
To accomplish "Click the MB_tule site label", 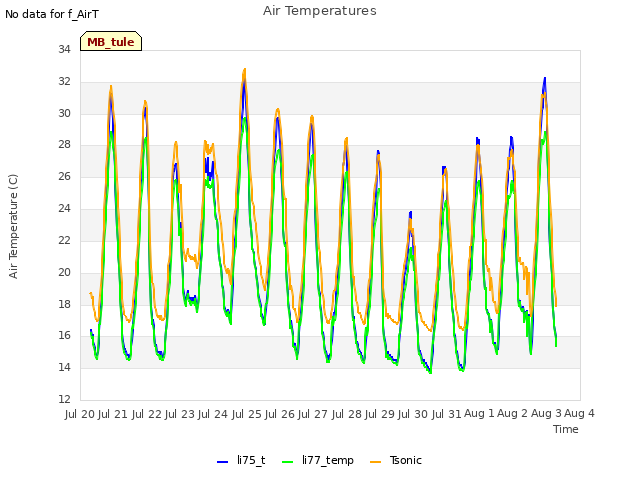I will coord(111,42).
